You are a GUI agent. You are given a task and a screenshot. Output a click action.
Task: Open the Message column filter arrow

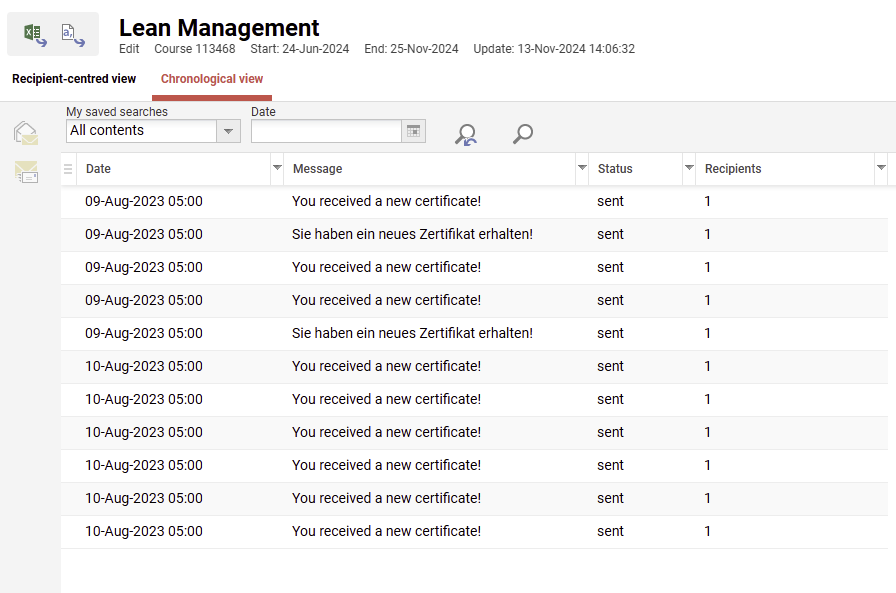(582, 169)
